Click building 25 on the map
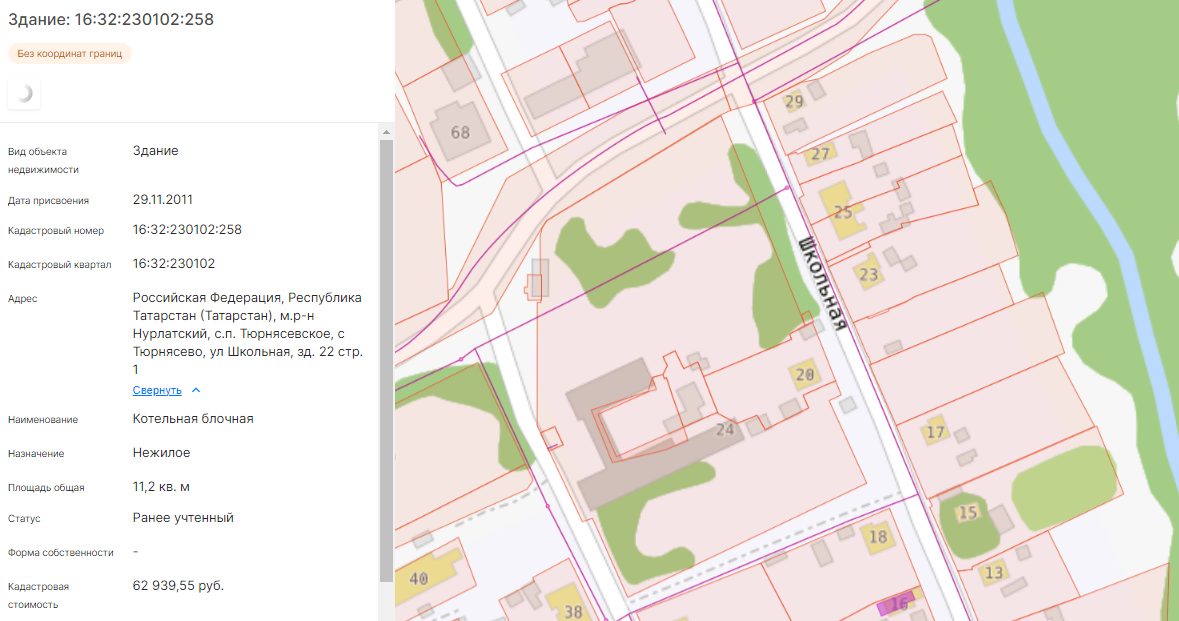The image size is (1179, 621). pyautogui.click(x=843, y=212)
